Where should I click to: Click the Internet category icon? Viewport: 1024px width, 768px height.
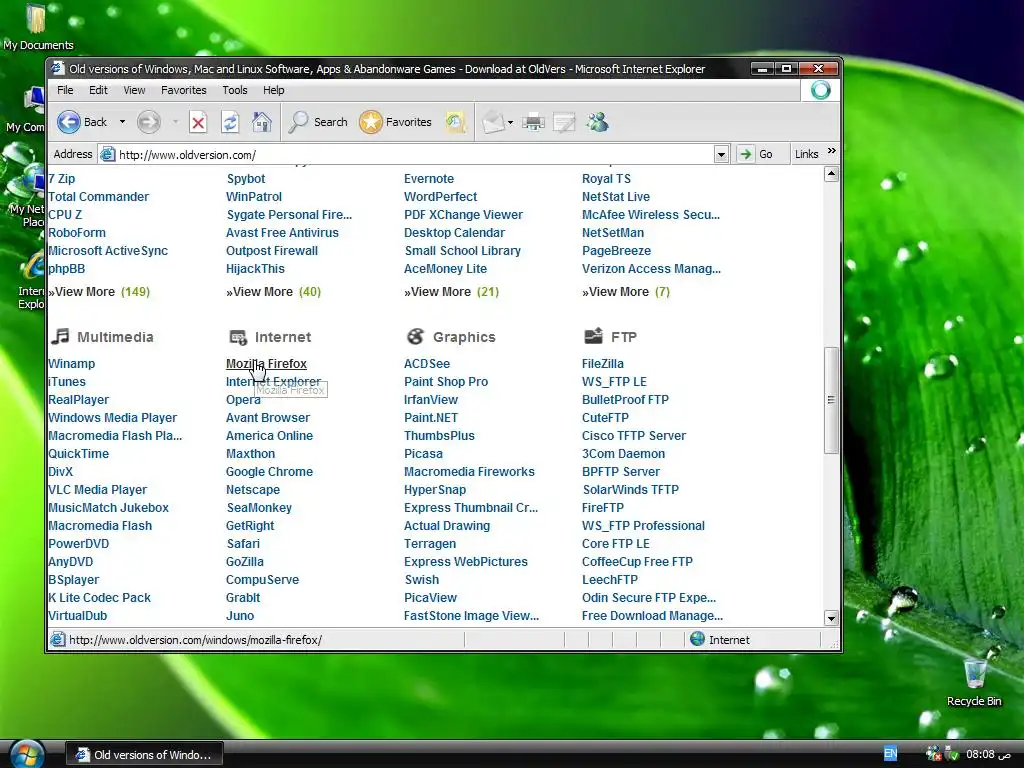(x=238, y=337)
